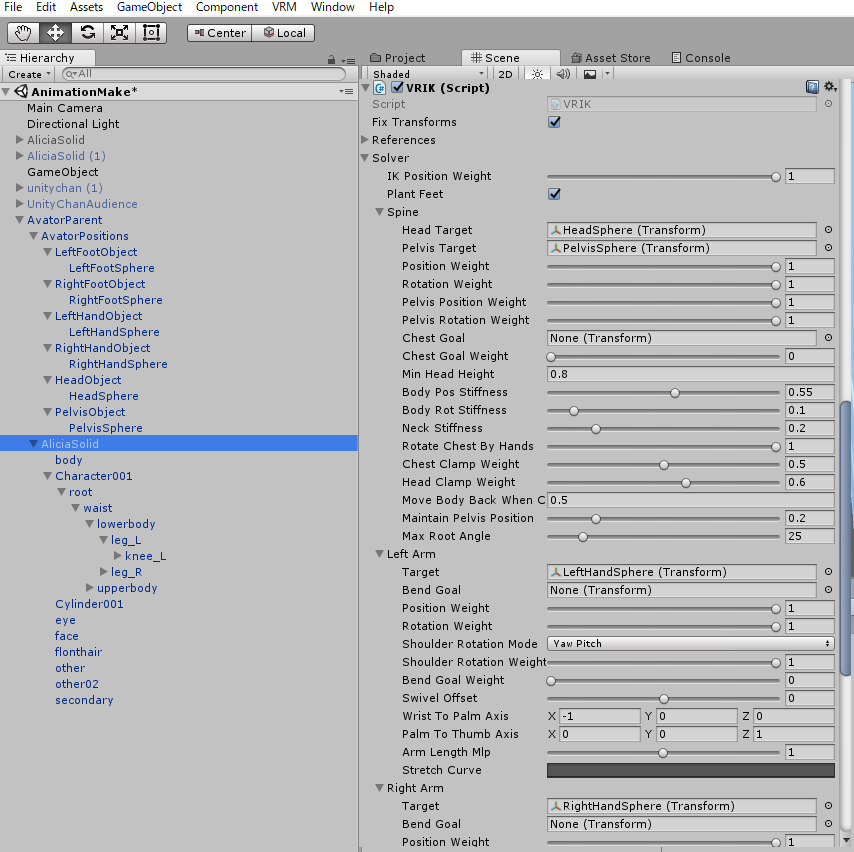Open the Shoulder Rotation Mode dropdown
Image resolution: width=854 pixels, height=852 pixels.
click(x=690, y=643)
